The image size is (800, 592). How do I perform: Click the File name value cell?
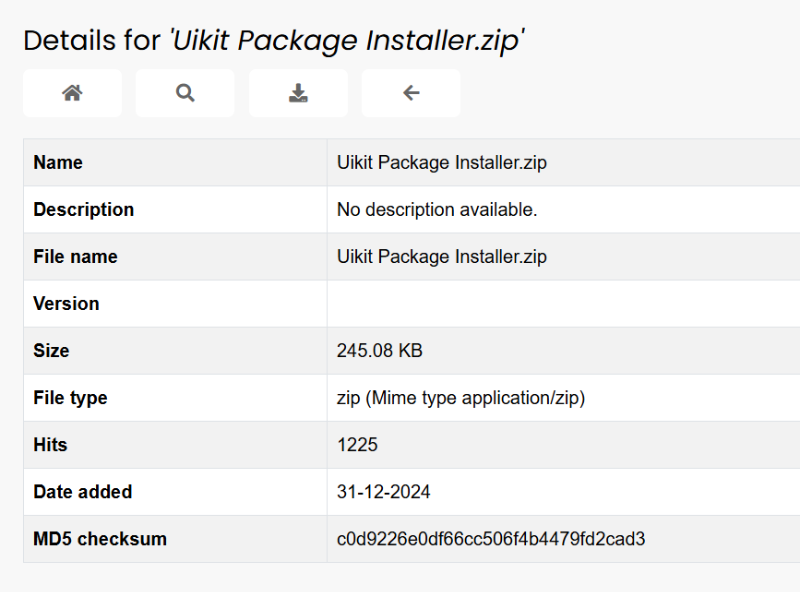(x=442, y=257)
